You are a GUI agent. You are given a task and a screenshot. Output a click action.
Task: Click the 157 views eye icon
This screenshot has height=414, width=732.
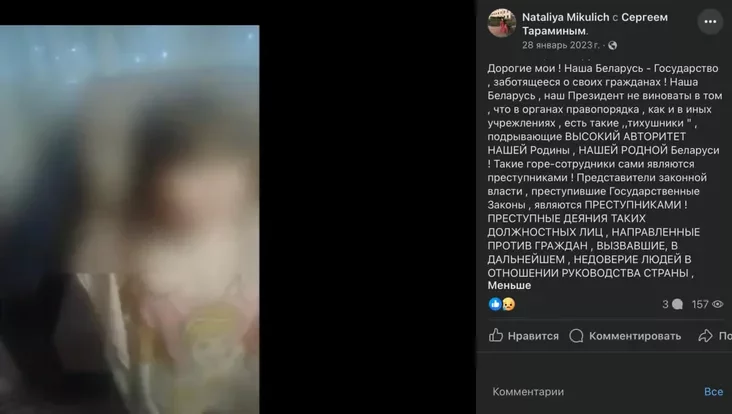coord(718,304)
